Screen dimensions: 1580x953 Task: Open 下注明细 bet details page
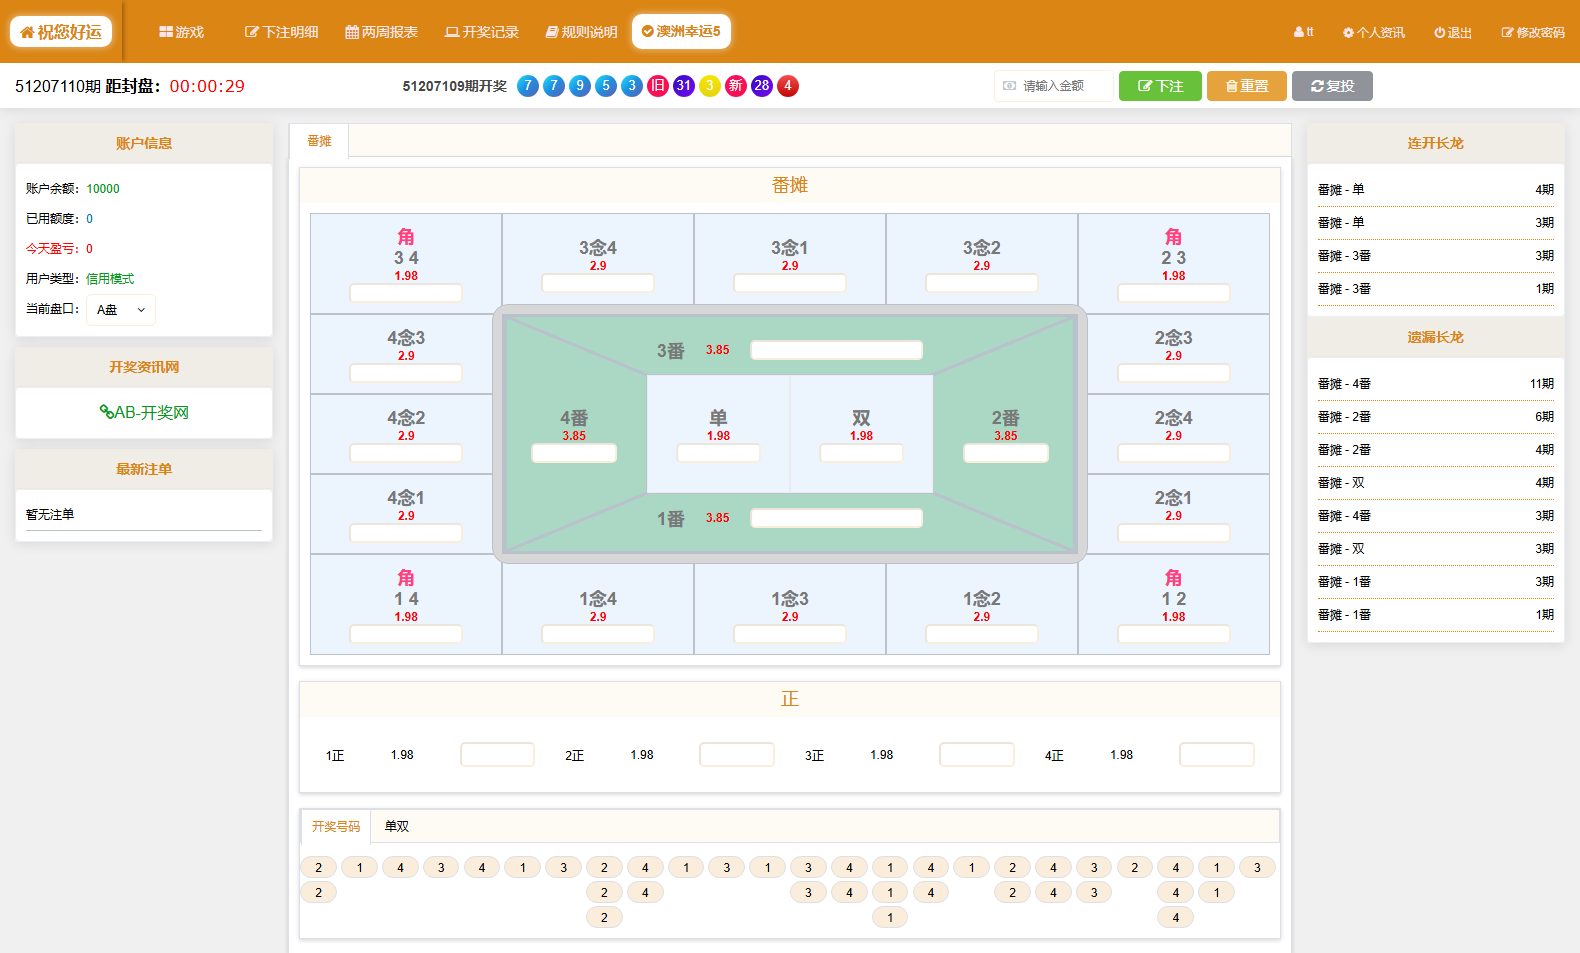(x=281, y=32)
